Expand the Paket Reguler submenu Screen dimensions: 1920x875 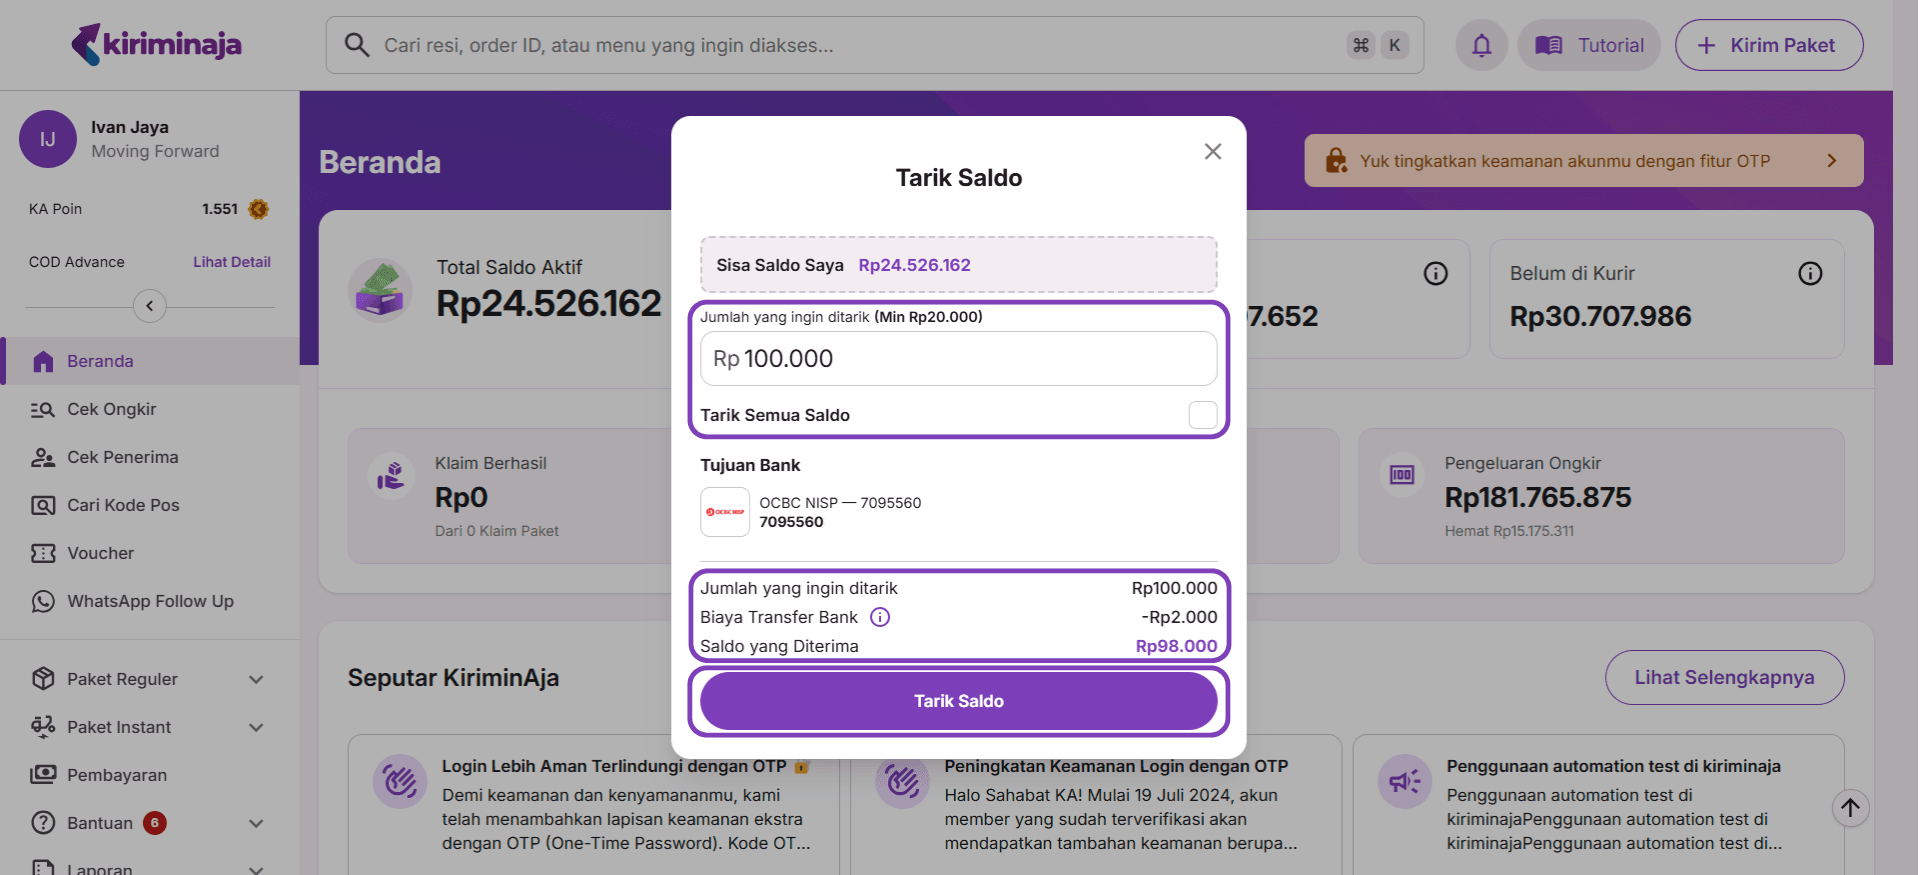click(256, 679)
